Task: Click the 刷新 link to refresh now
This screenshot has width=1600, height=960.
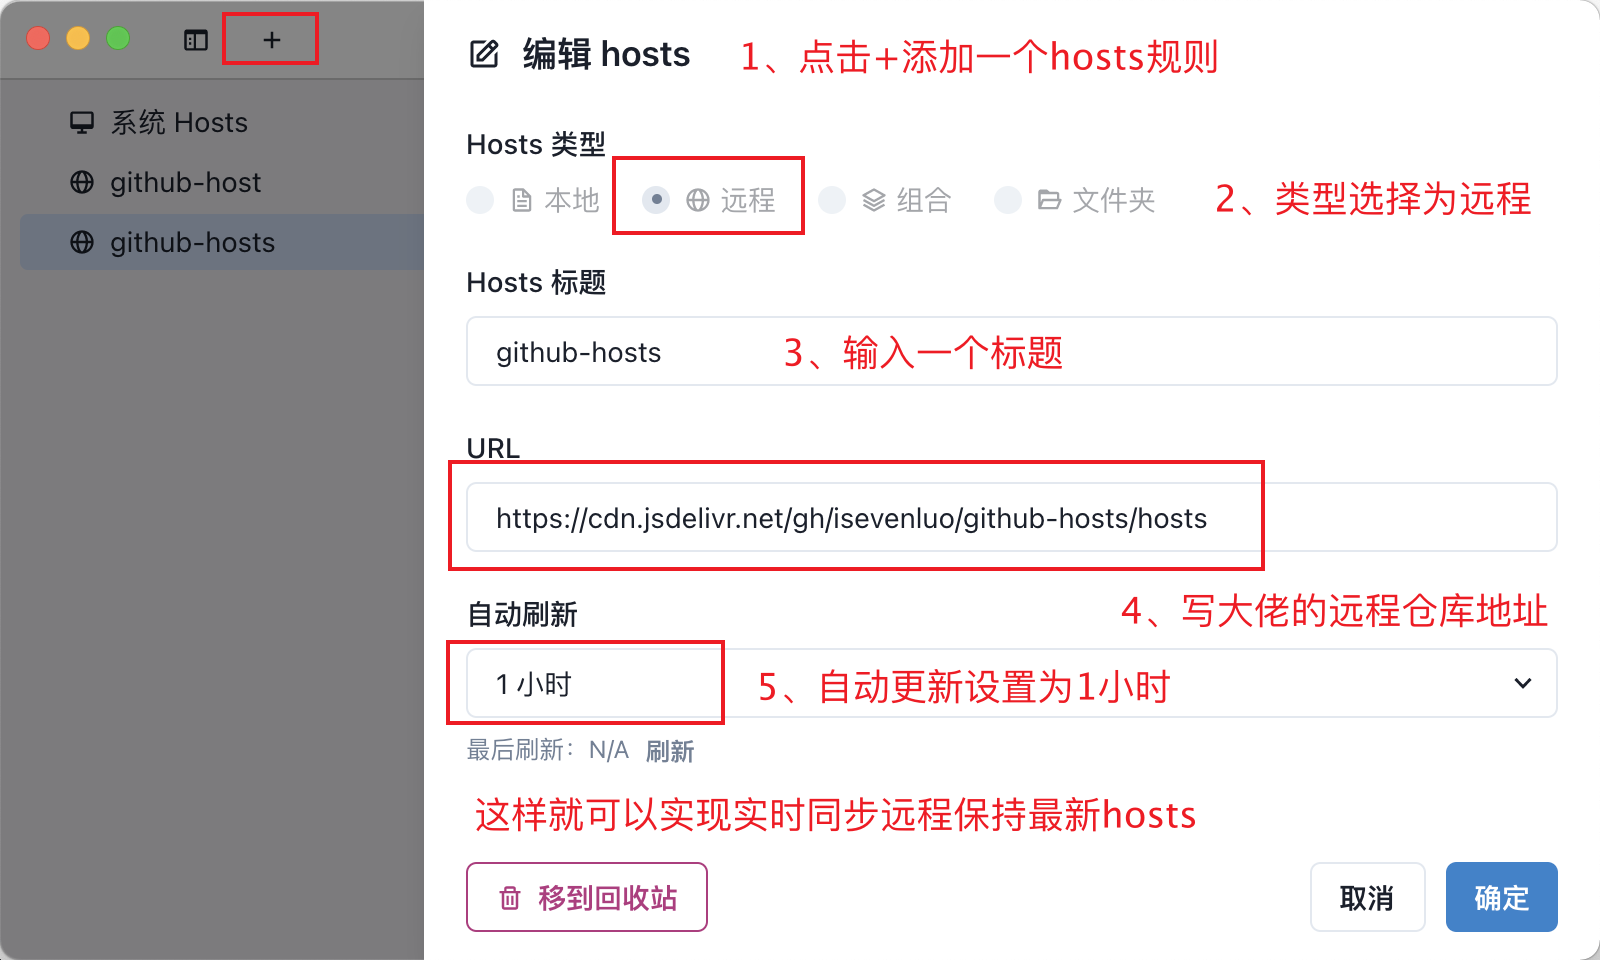Action: pos(669,751)
